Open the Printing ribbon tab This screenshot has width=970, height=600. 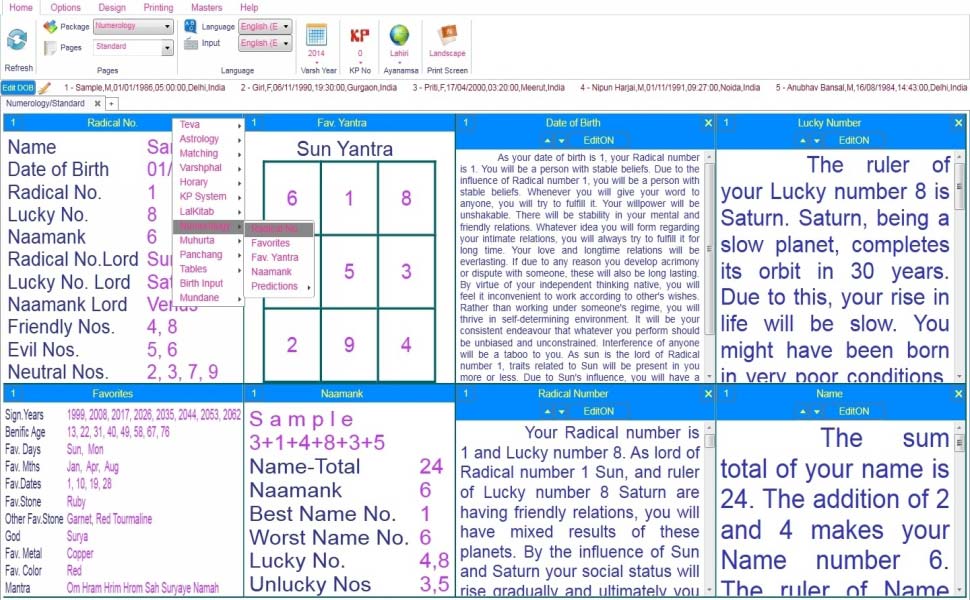[158, 7]
